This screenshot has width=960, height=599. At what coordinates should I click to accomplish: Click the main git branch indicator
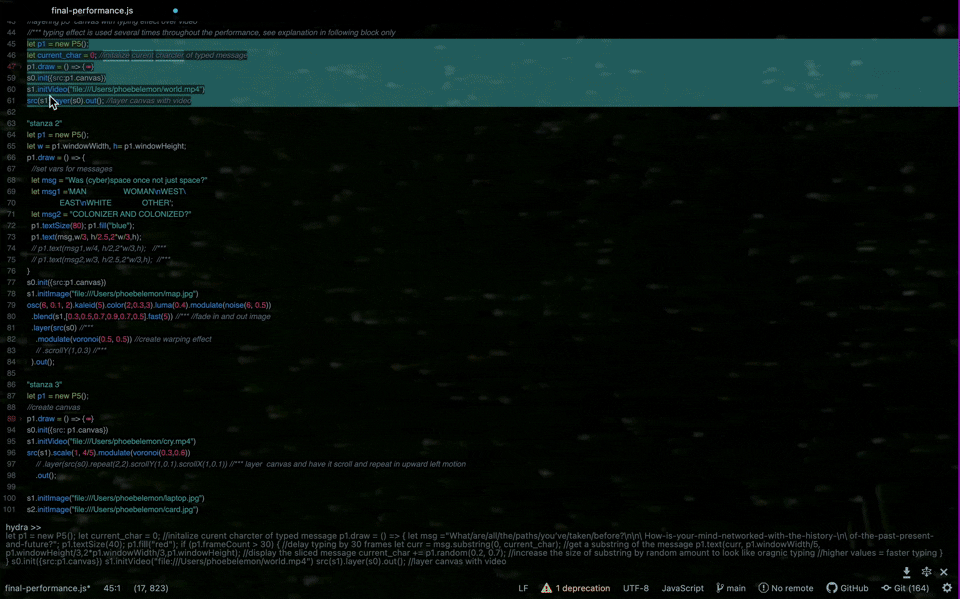coord(731,588)
